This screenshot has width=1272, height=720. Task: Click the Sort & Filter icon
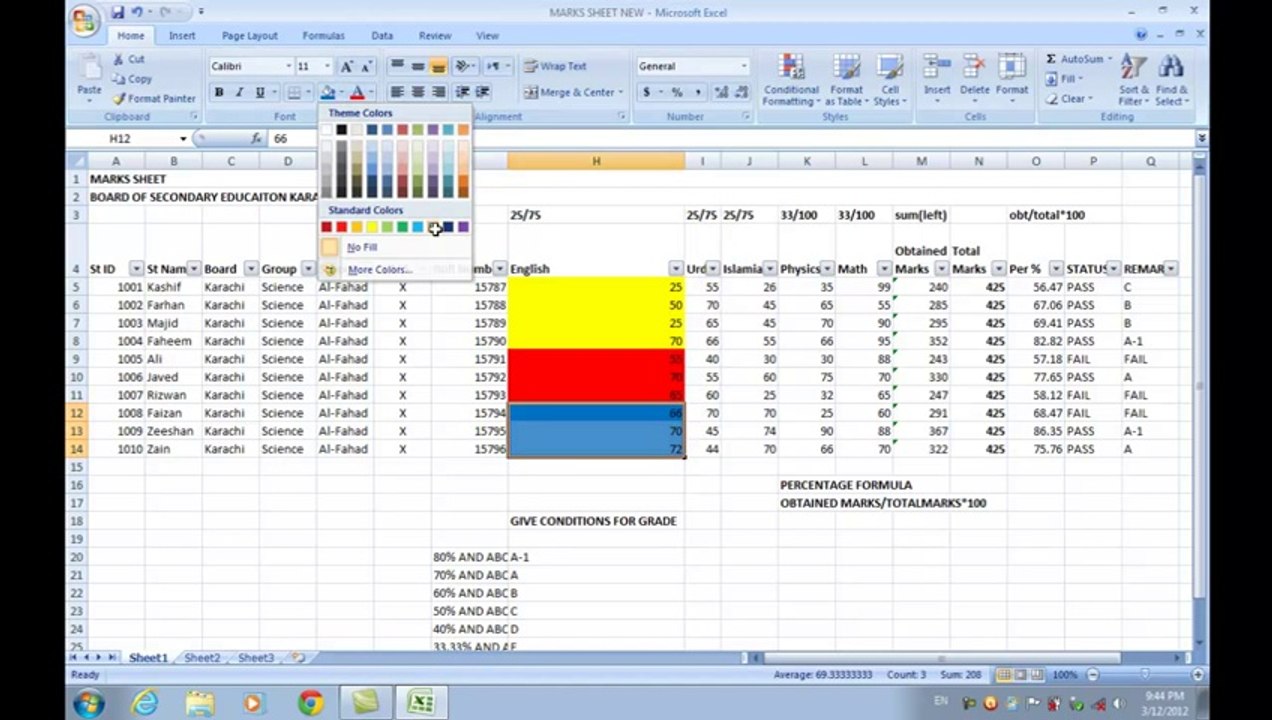pos(1134,68)
